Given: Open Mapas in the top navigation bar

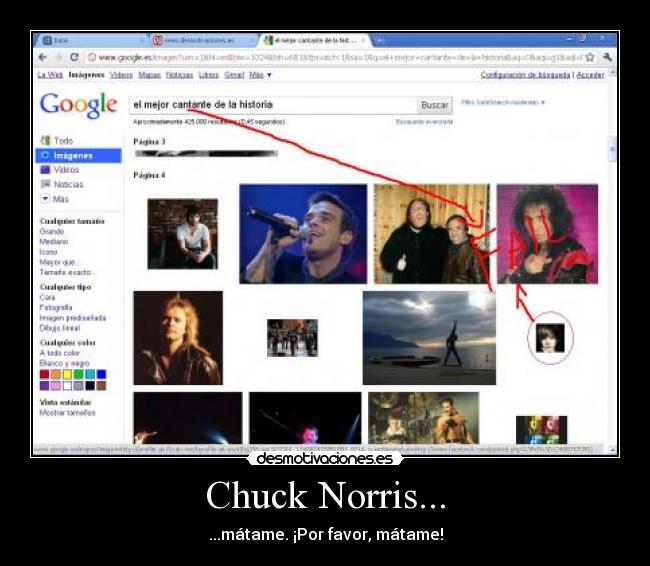Looking at the screenshot, I should click(x=149, y=75).
